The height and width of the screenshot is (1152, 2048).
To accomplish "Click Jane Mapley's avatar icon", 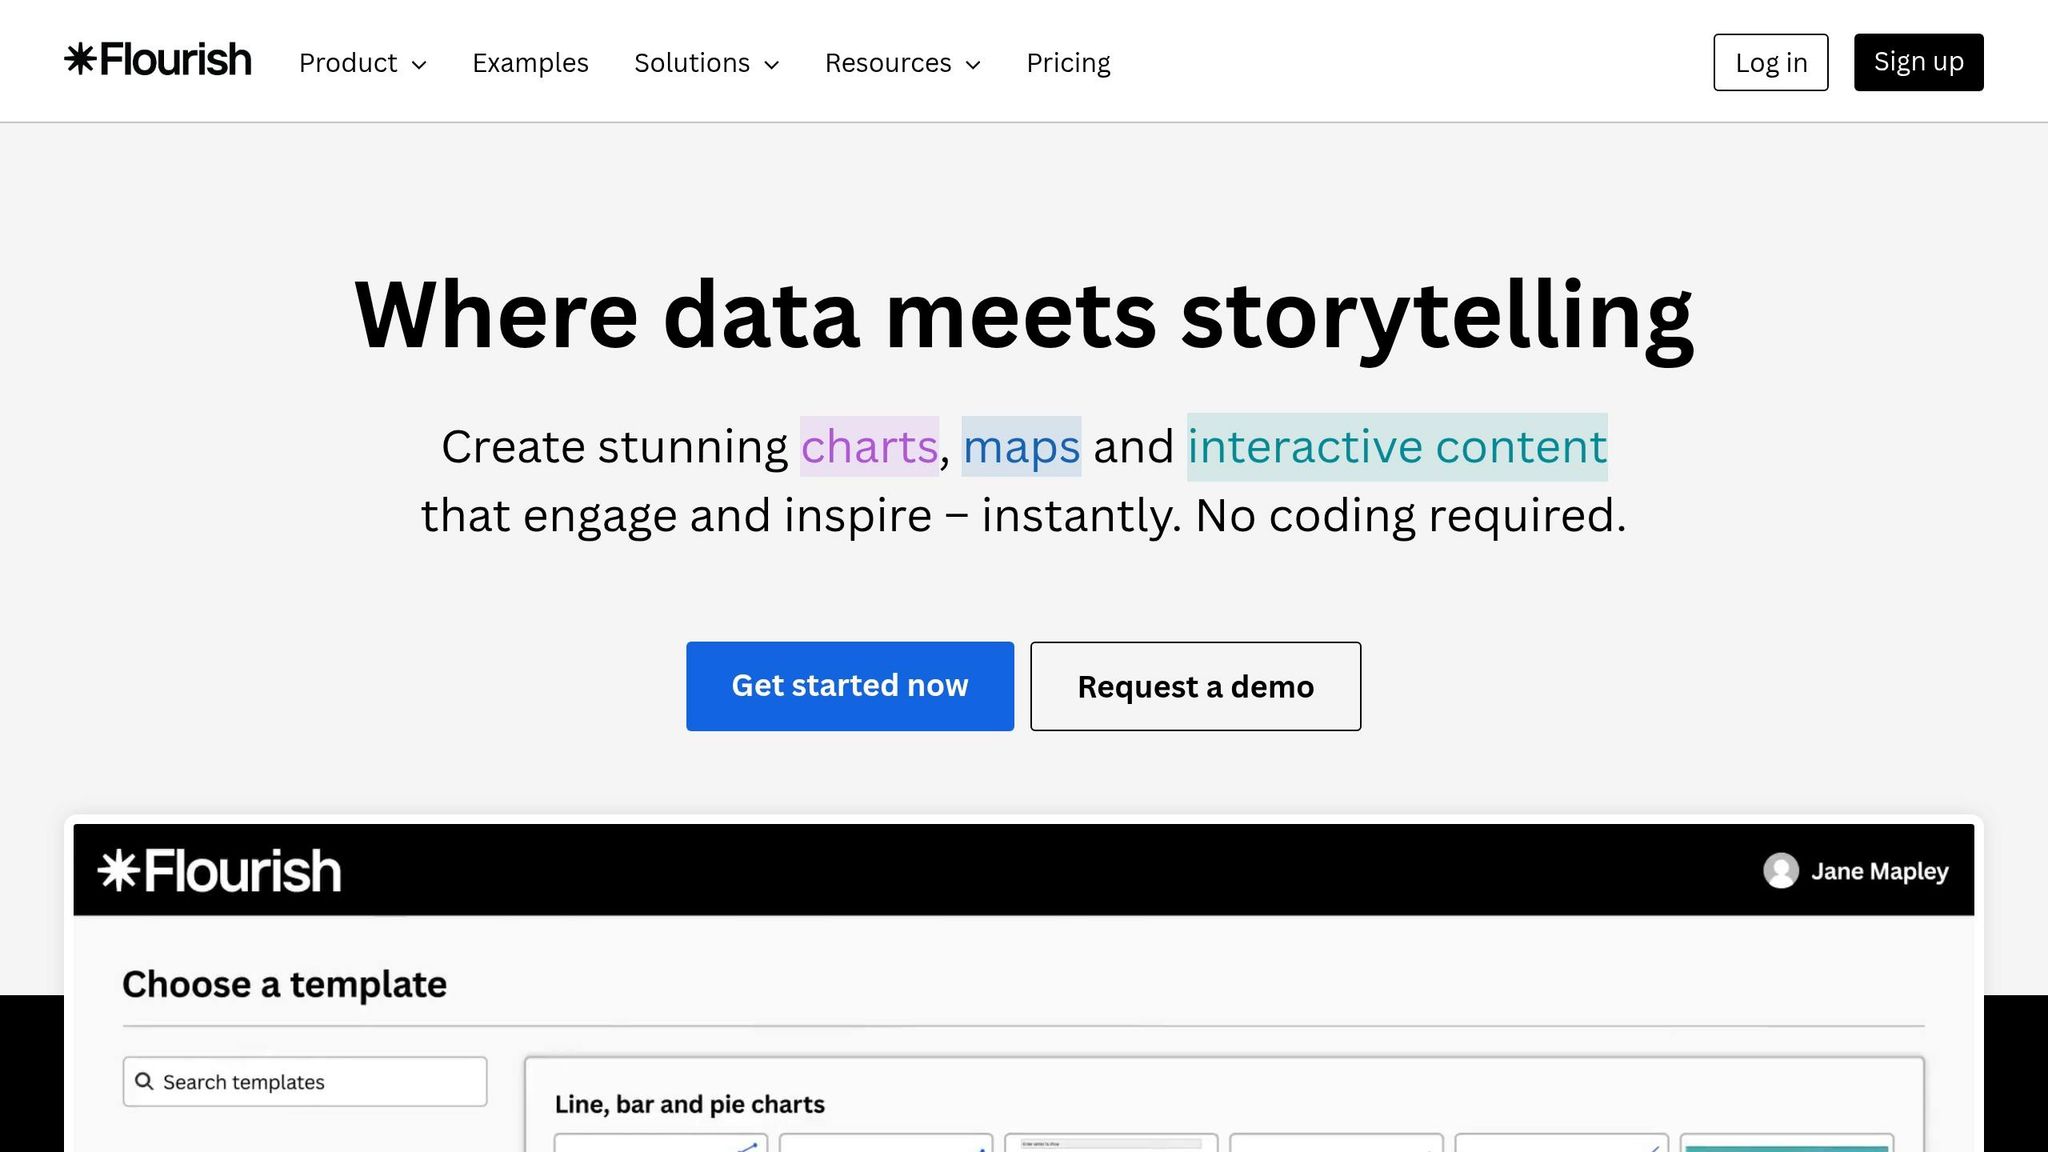I will [1780, 870].
